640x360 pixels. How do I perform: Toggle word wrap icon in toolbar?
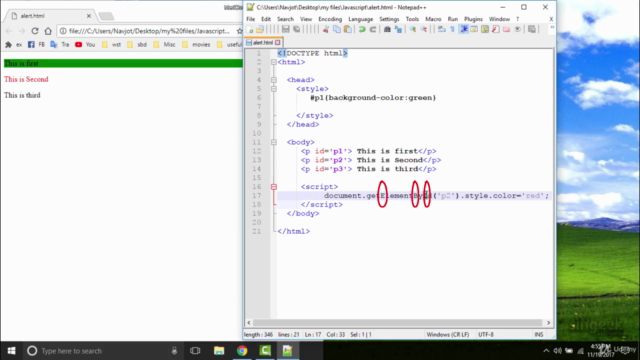coord(442,29)
